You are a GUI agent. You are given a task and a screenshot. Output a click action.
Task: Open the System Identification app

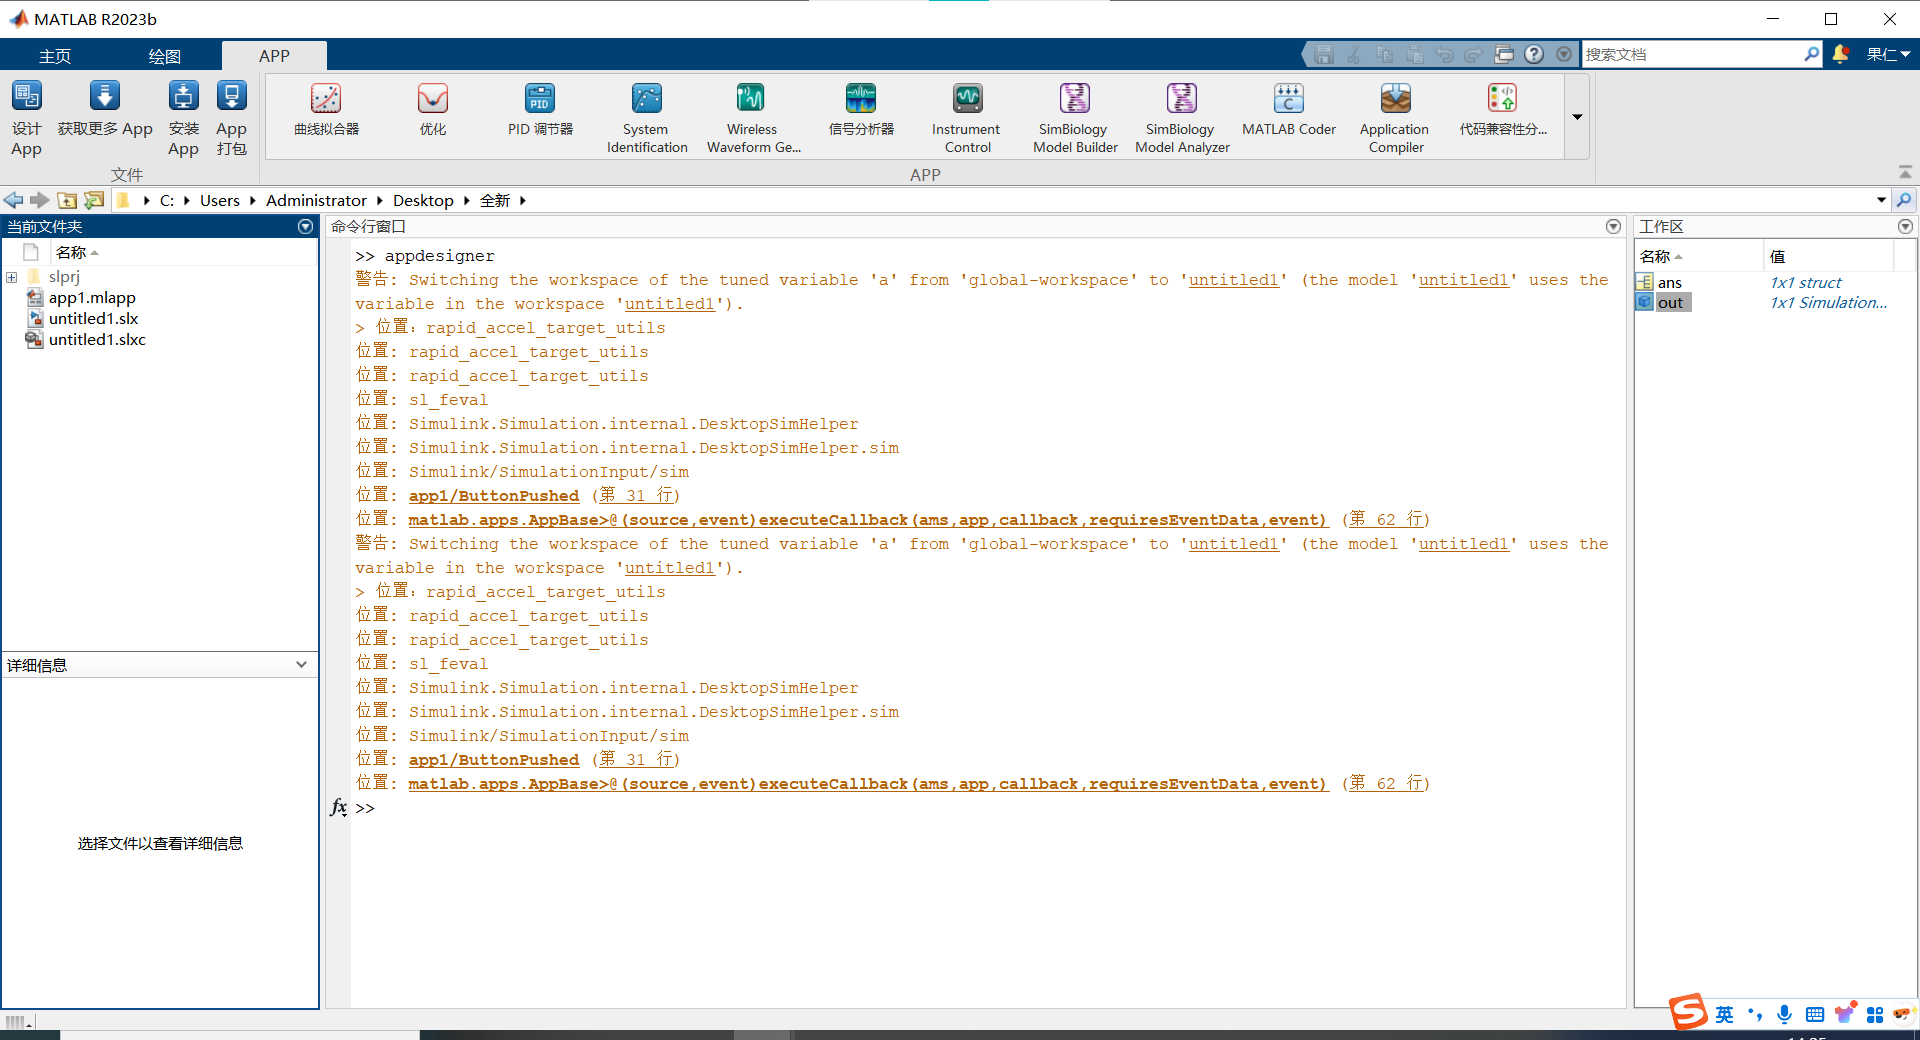point(646,115)
